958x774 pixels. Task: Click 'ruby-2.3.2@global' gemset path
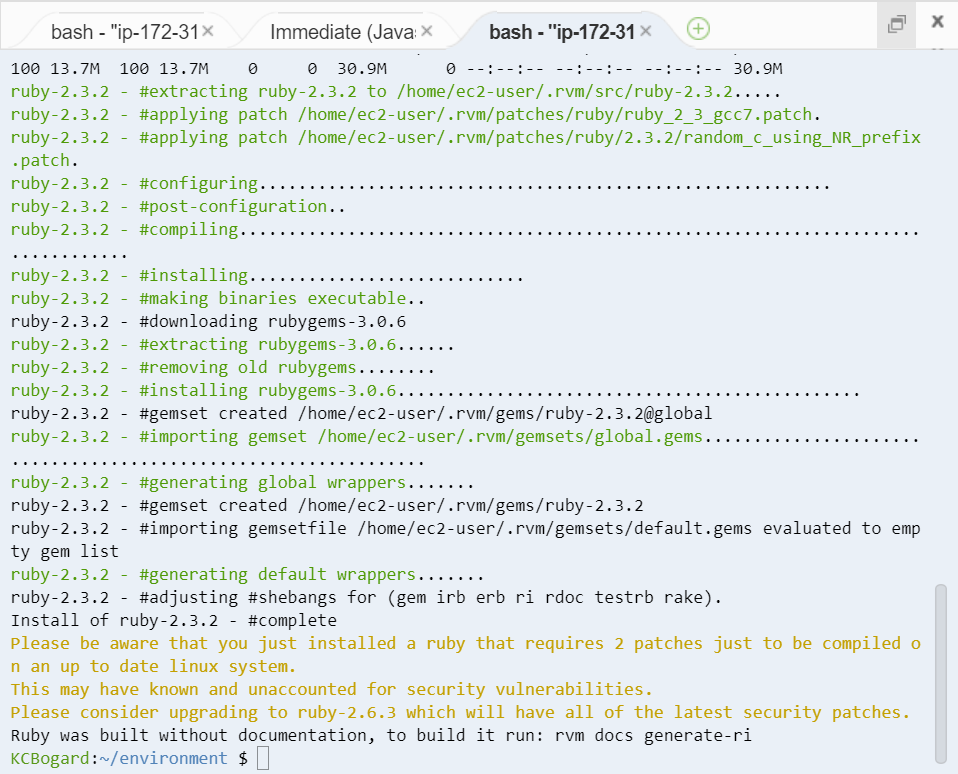[628, 414]
